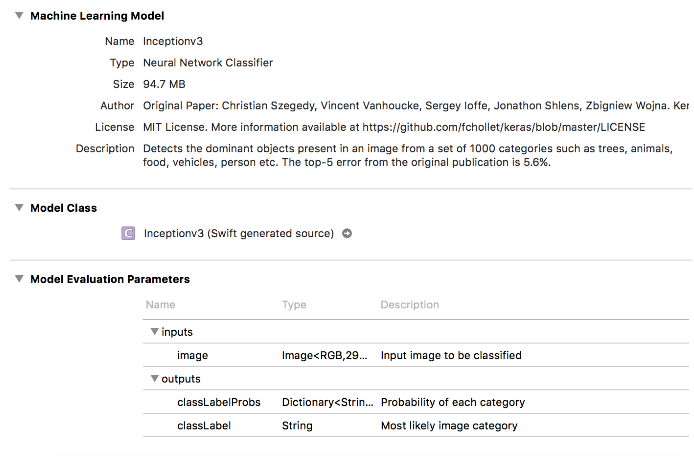Image resolution: width=694 pixels, height=459 pixels.
Task: Click the MIT License text line
Action: pos(394,127)
